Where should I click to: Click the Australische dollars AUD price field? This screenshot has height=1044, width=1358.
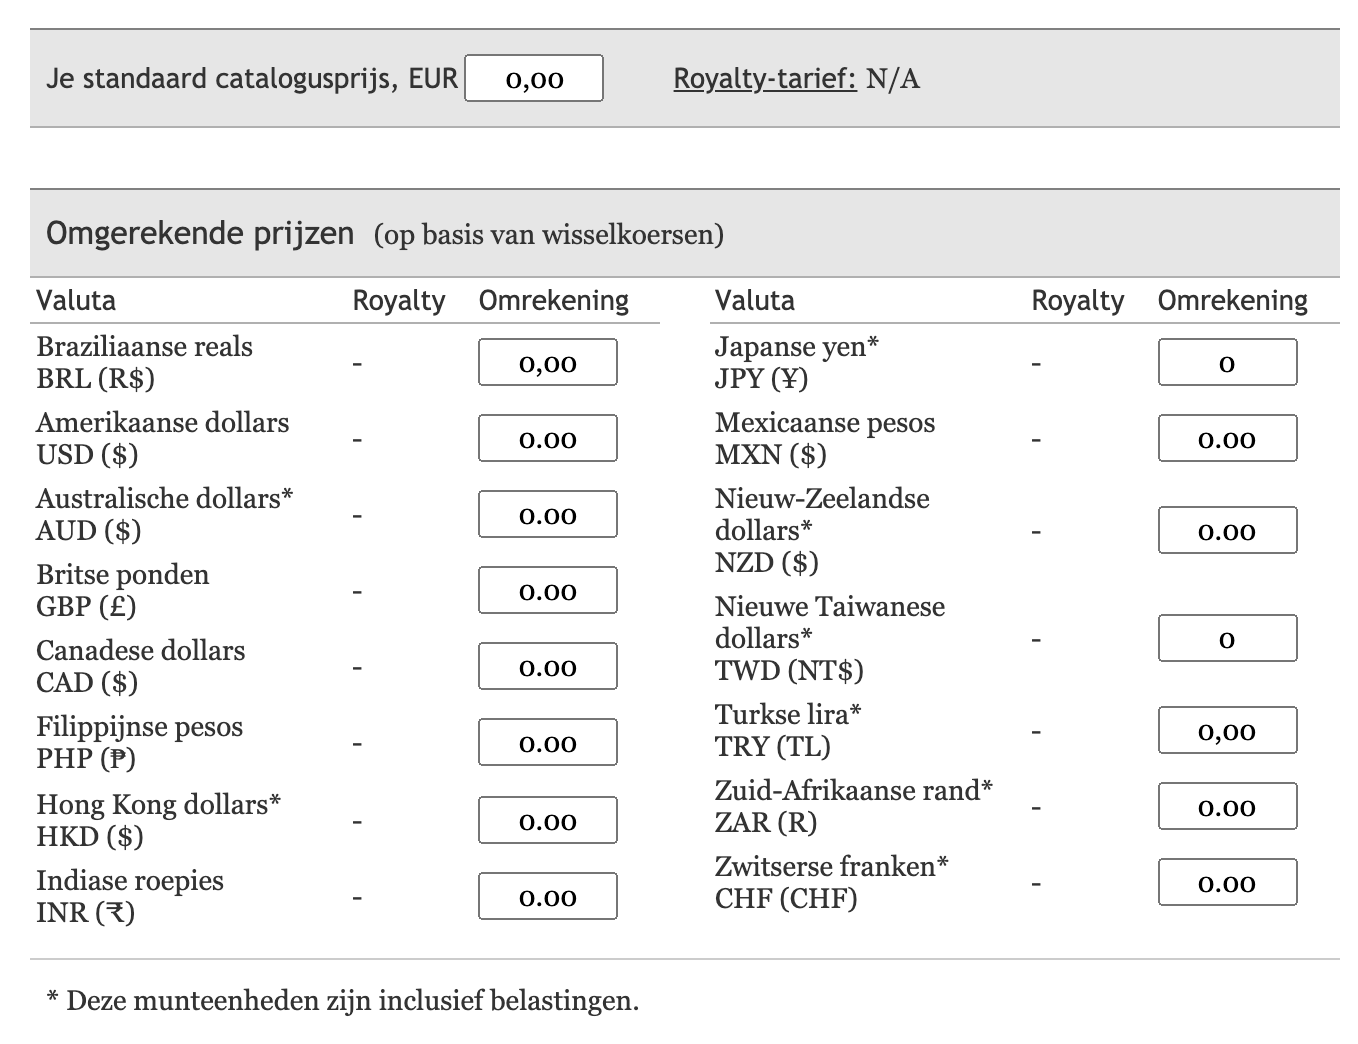click(547, 515)
